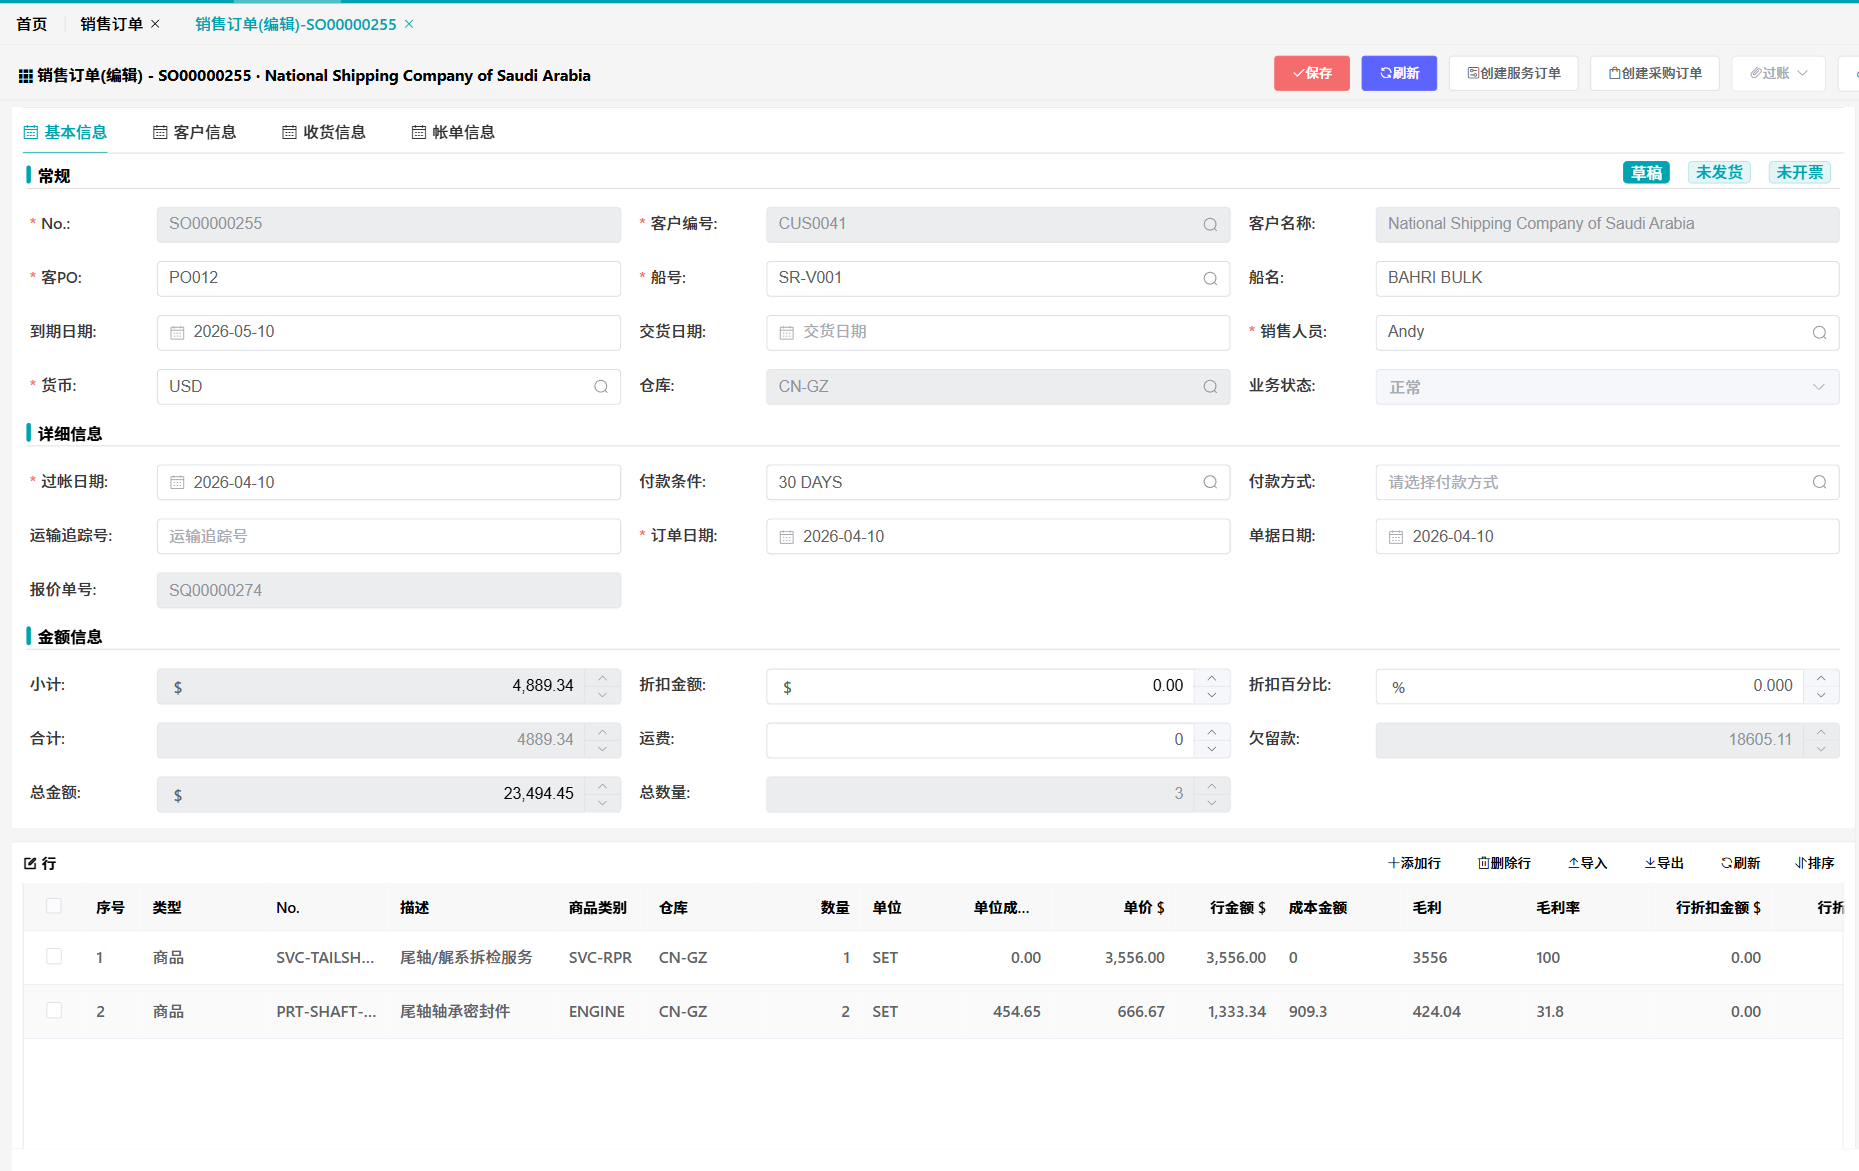Click the 创建采购订单 button

tap(1654, 73)
